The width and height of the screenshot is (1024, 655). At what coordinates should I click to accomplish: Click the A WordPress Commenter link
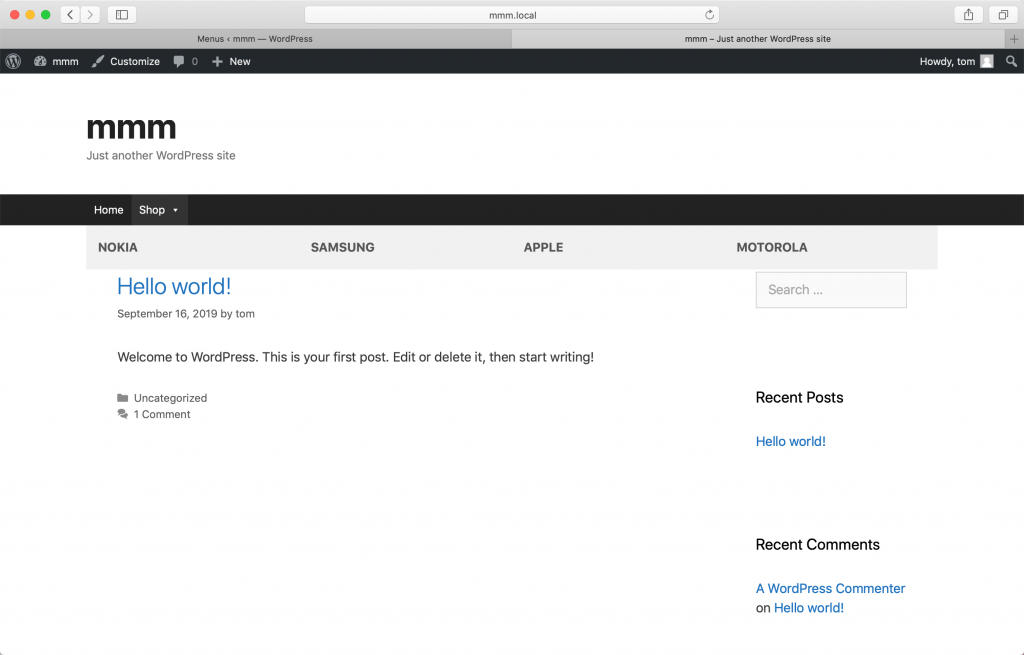[830, 588]
